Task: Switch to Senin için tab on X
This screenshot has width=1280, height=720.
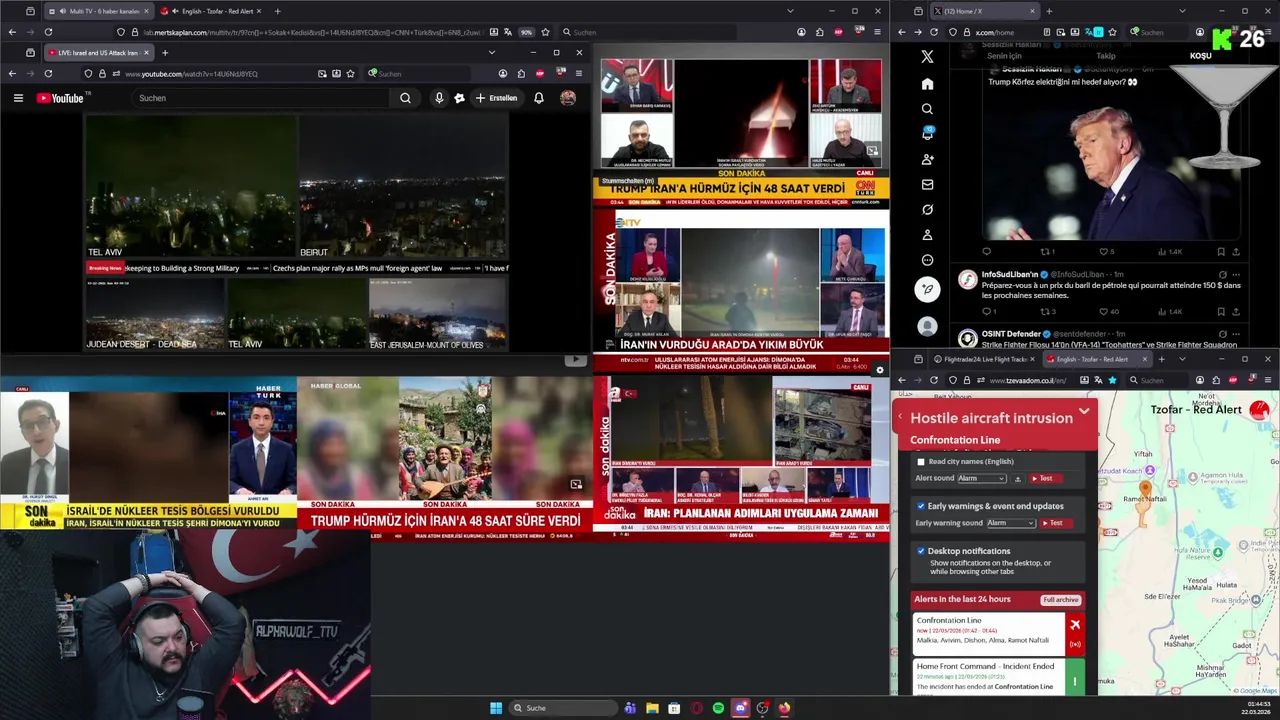Action: [x=1004, y=56]
